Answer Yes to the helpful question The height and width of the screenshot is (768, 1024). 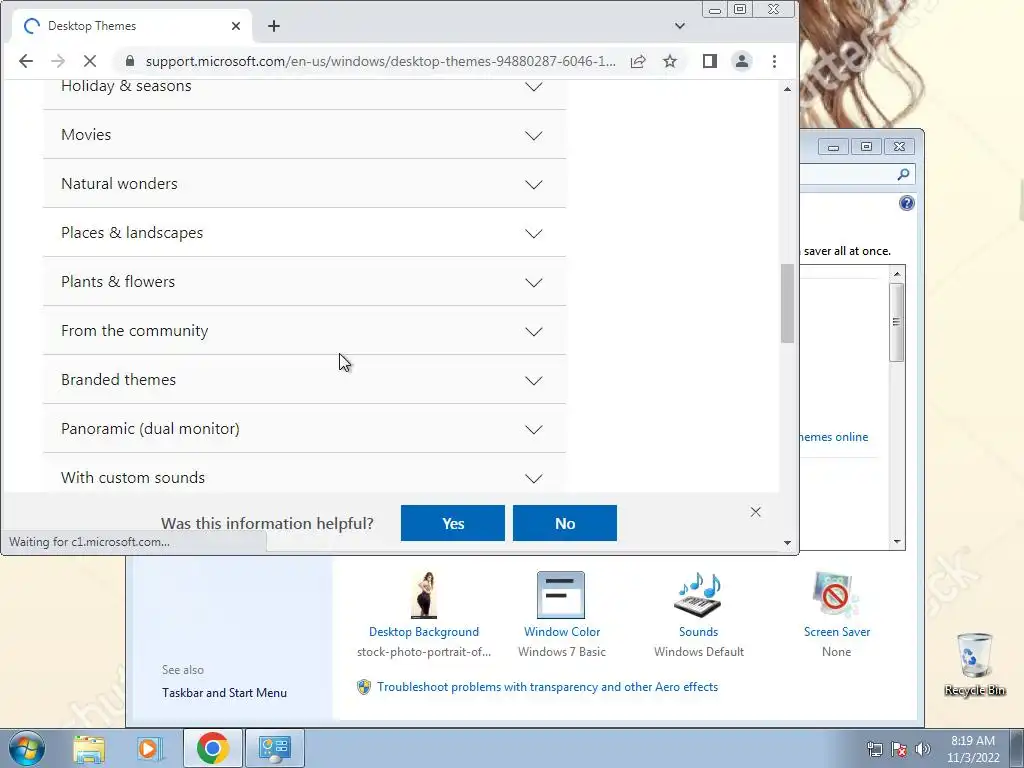[453, 523]
